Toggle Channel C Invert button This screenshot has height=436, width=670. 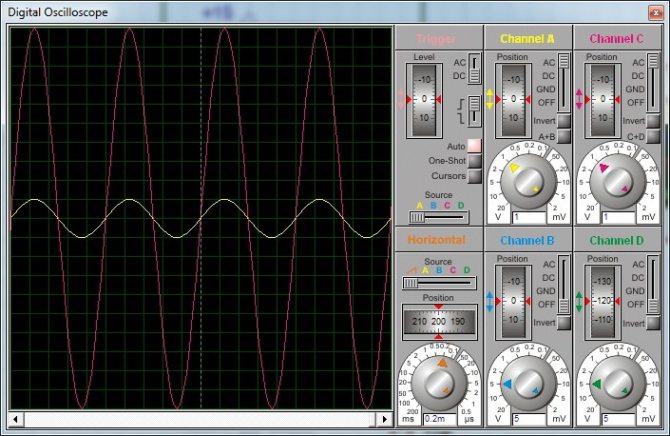(x=653, y=121)
